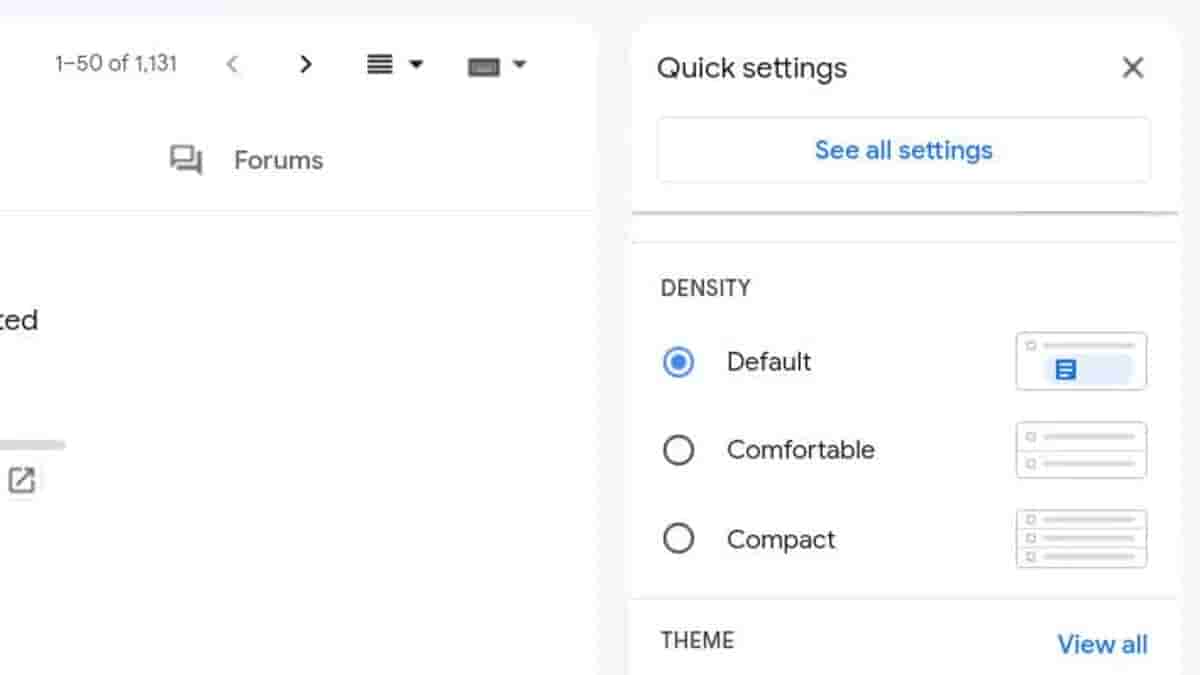Open the conversation in a new window popout icon
This screenshot has width=1200, height=675.
click(x=22, y=481)
